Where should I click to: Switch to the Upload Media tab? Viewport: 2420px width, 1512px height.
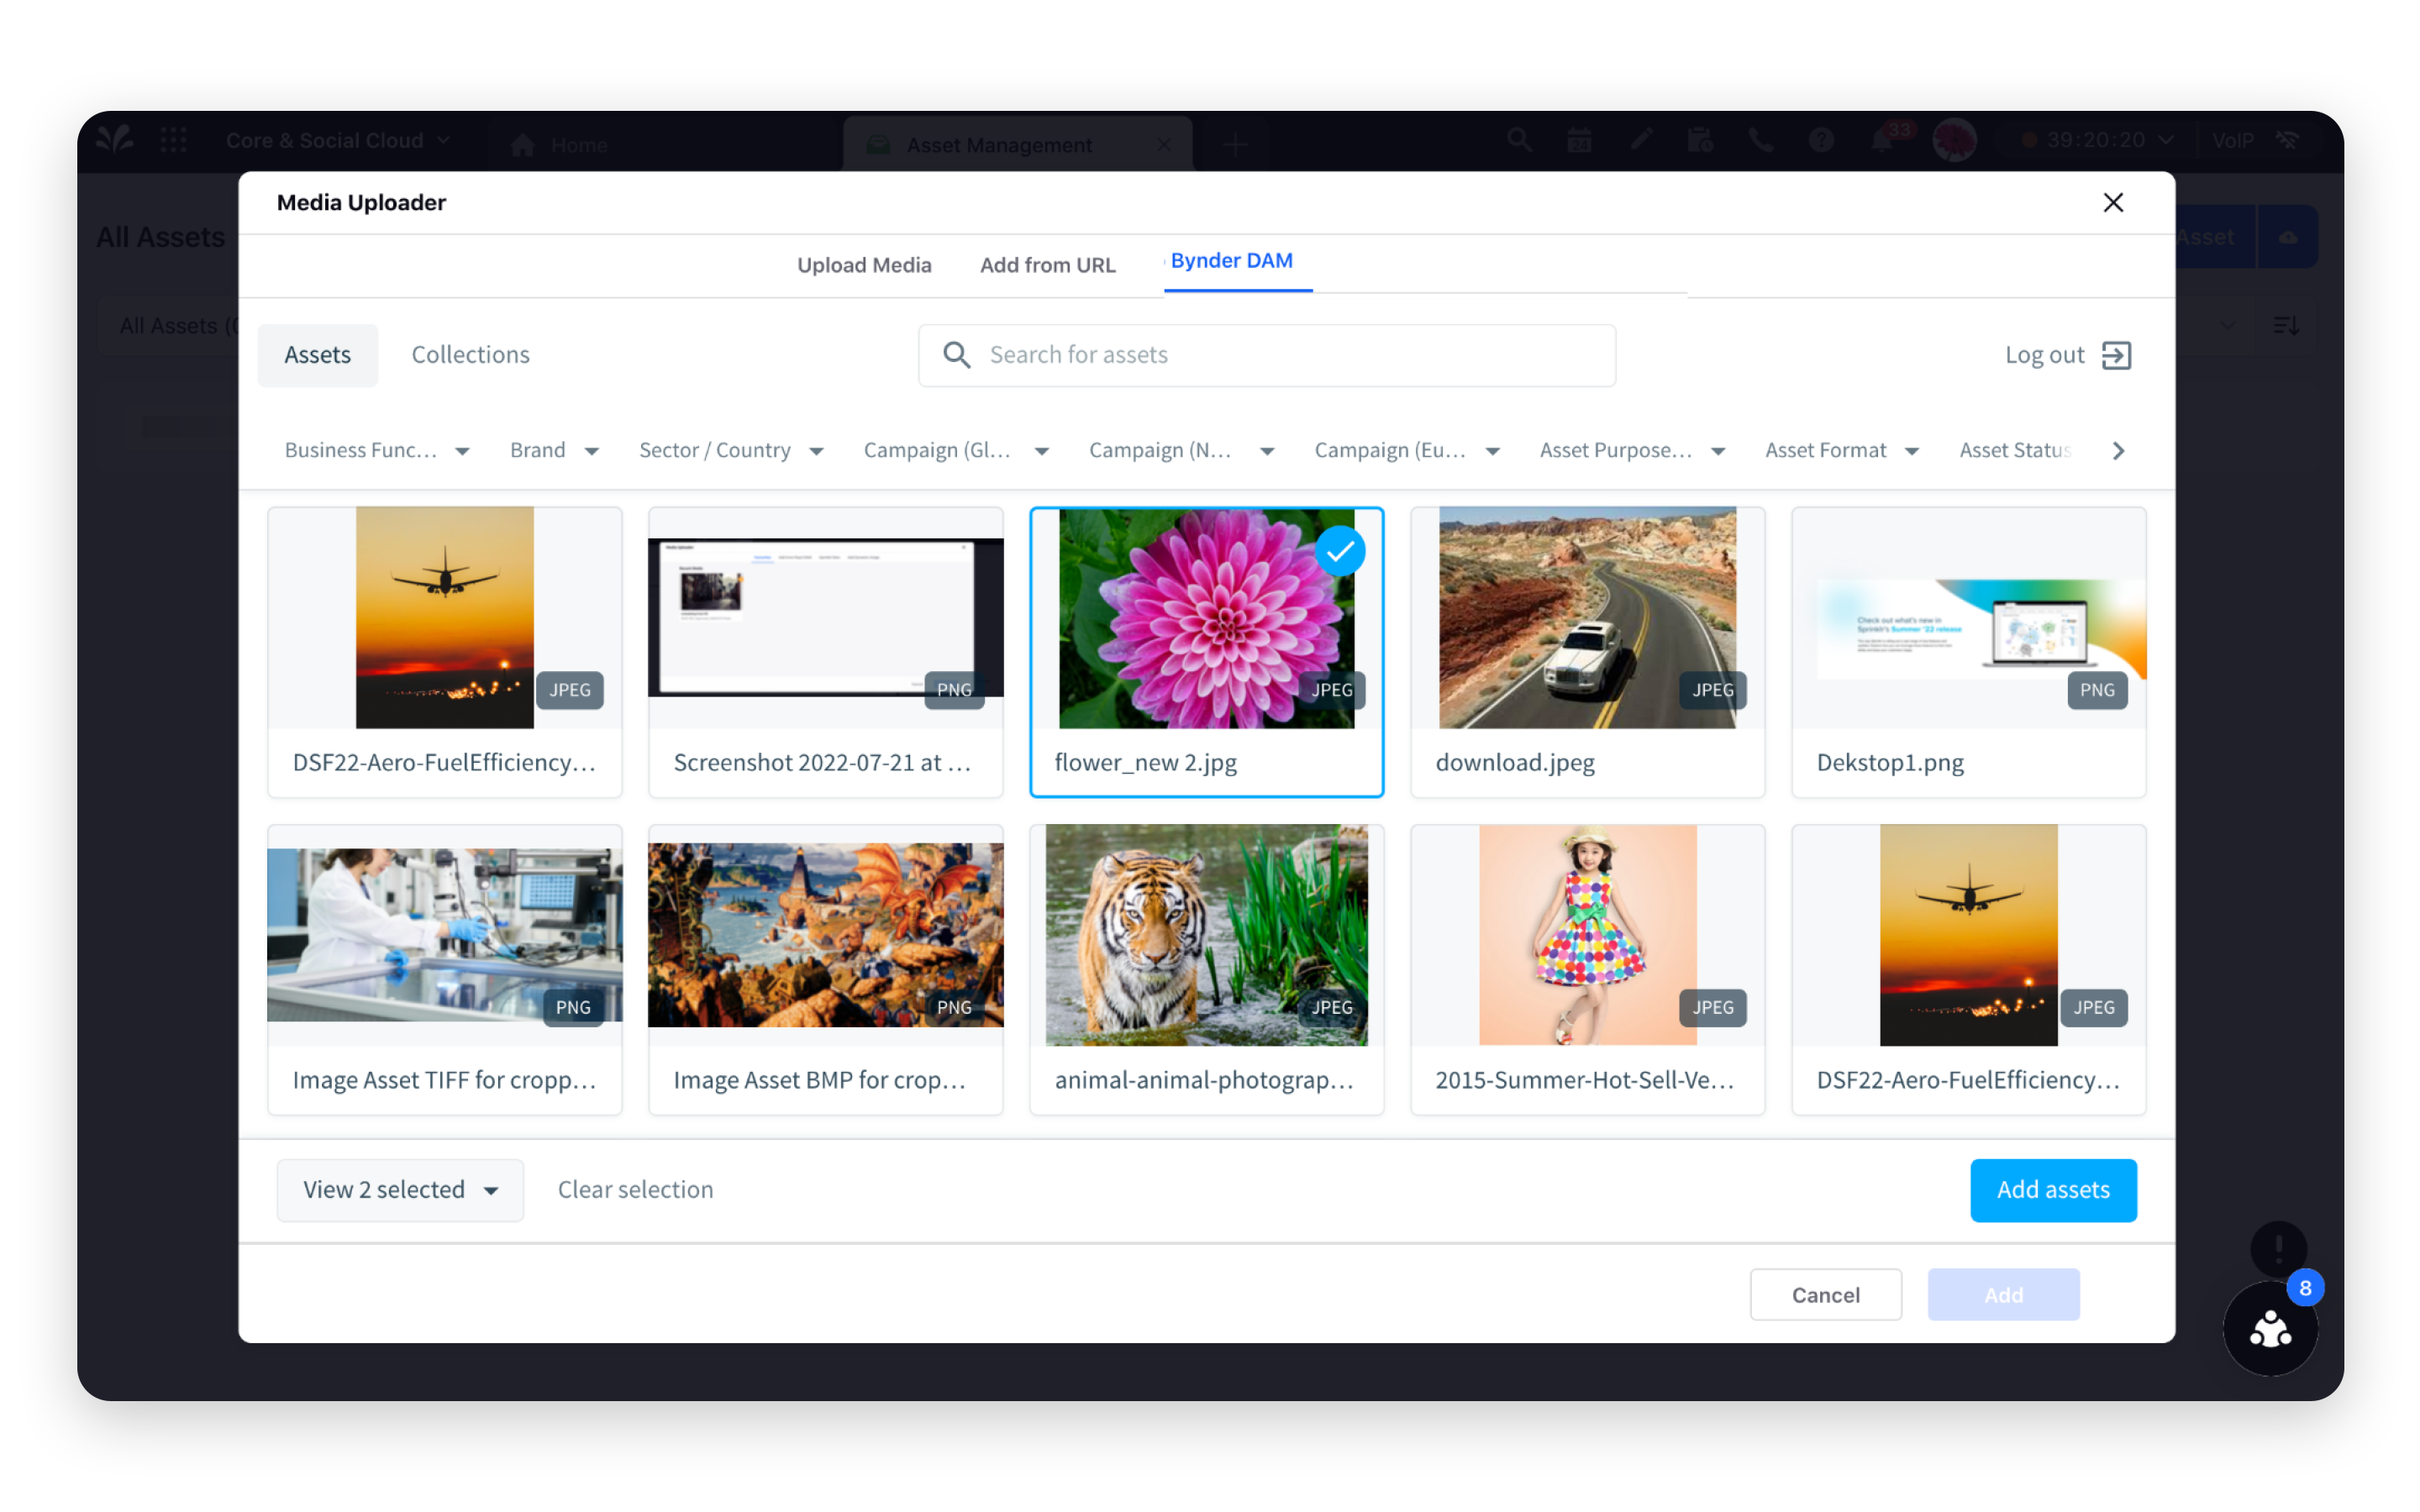(864, 265)
